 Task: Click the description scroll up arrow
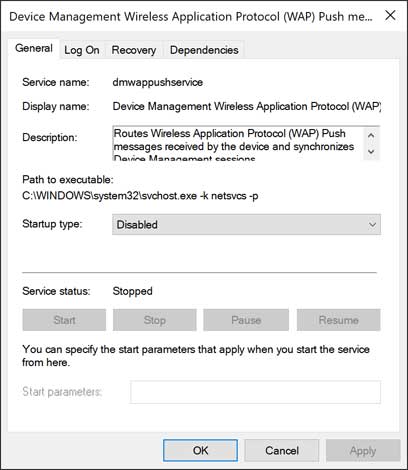(371, 135)
